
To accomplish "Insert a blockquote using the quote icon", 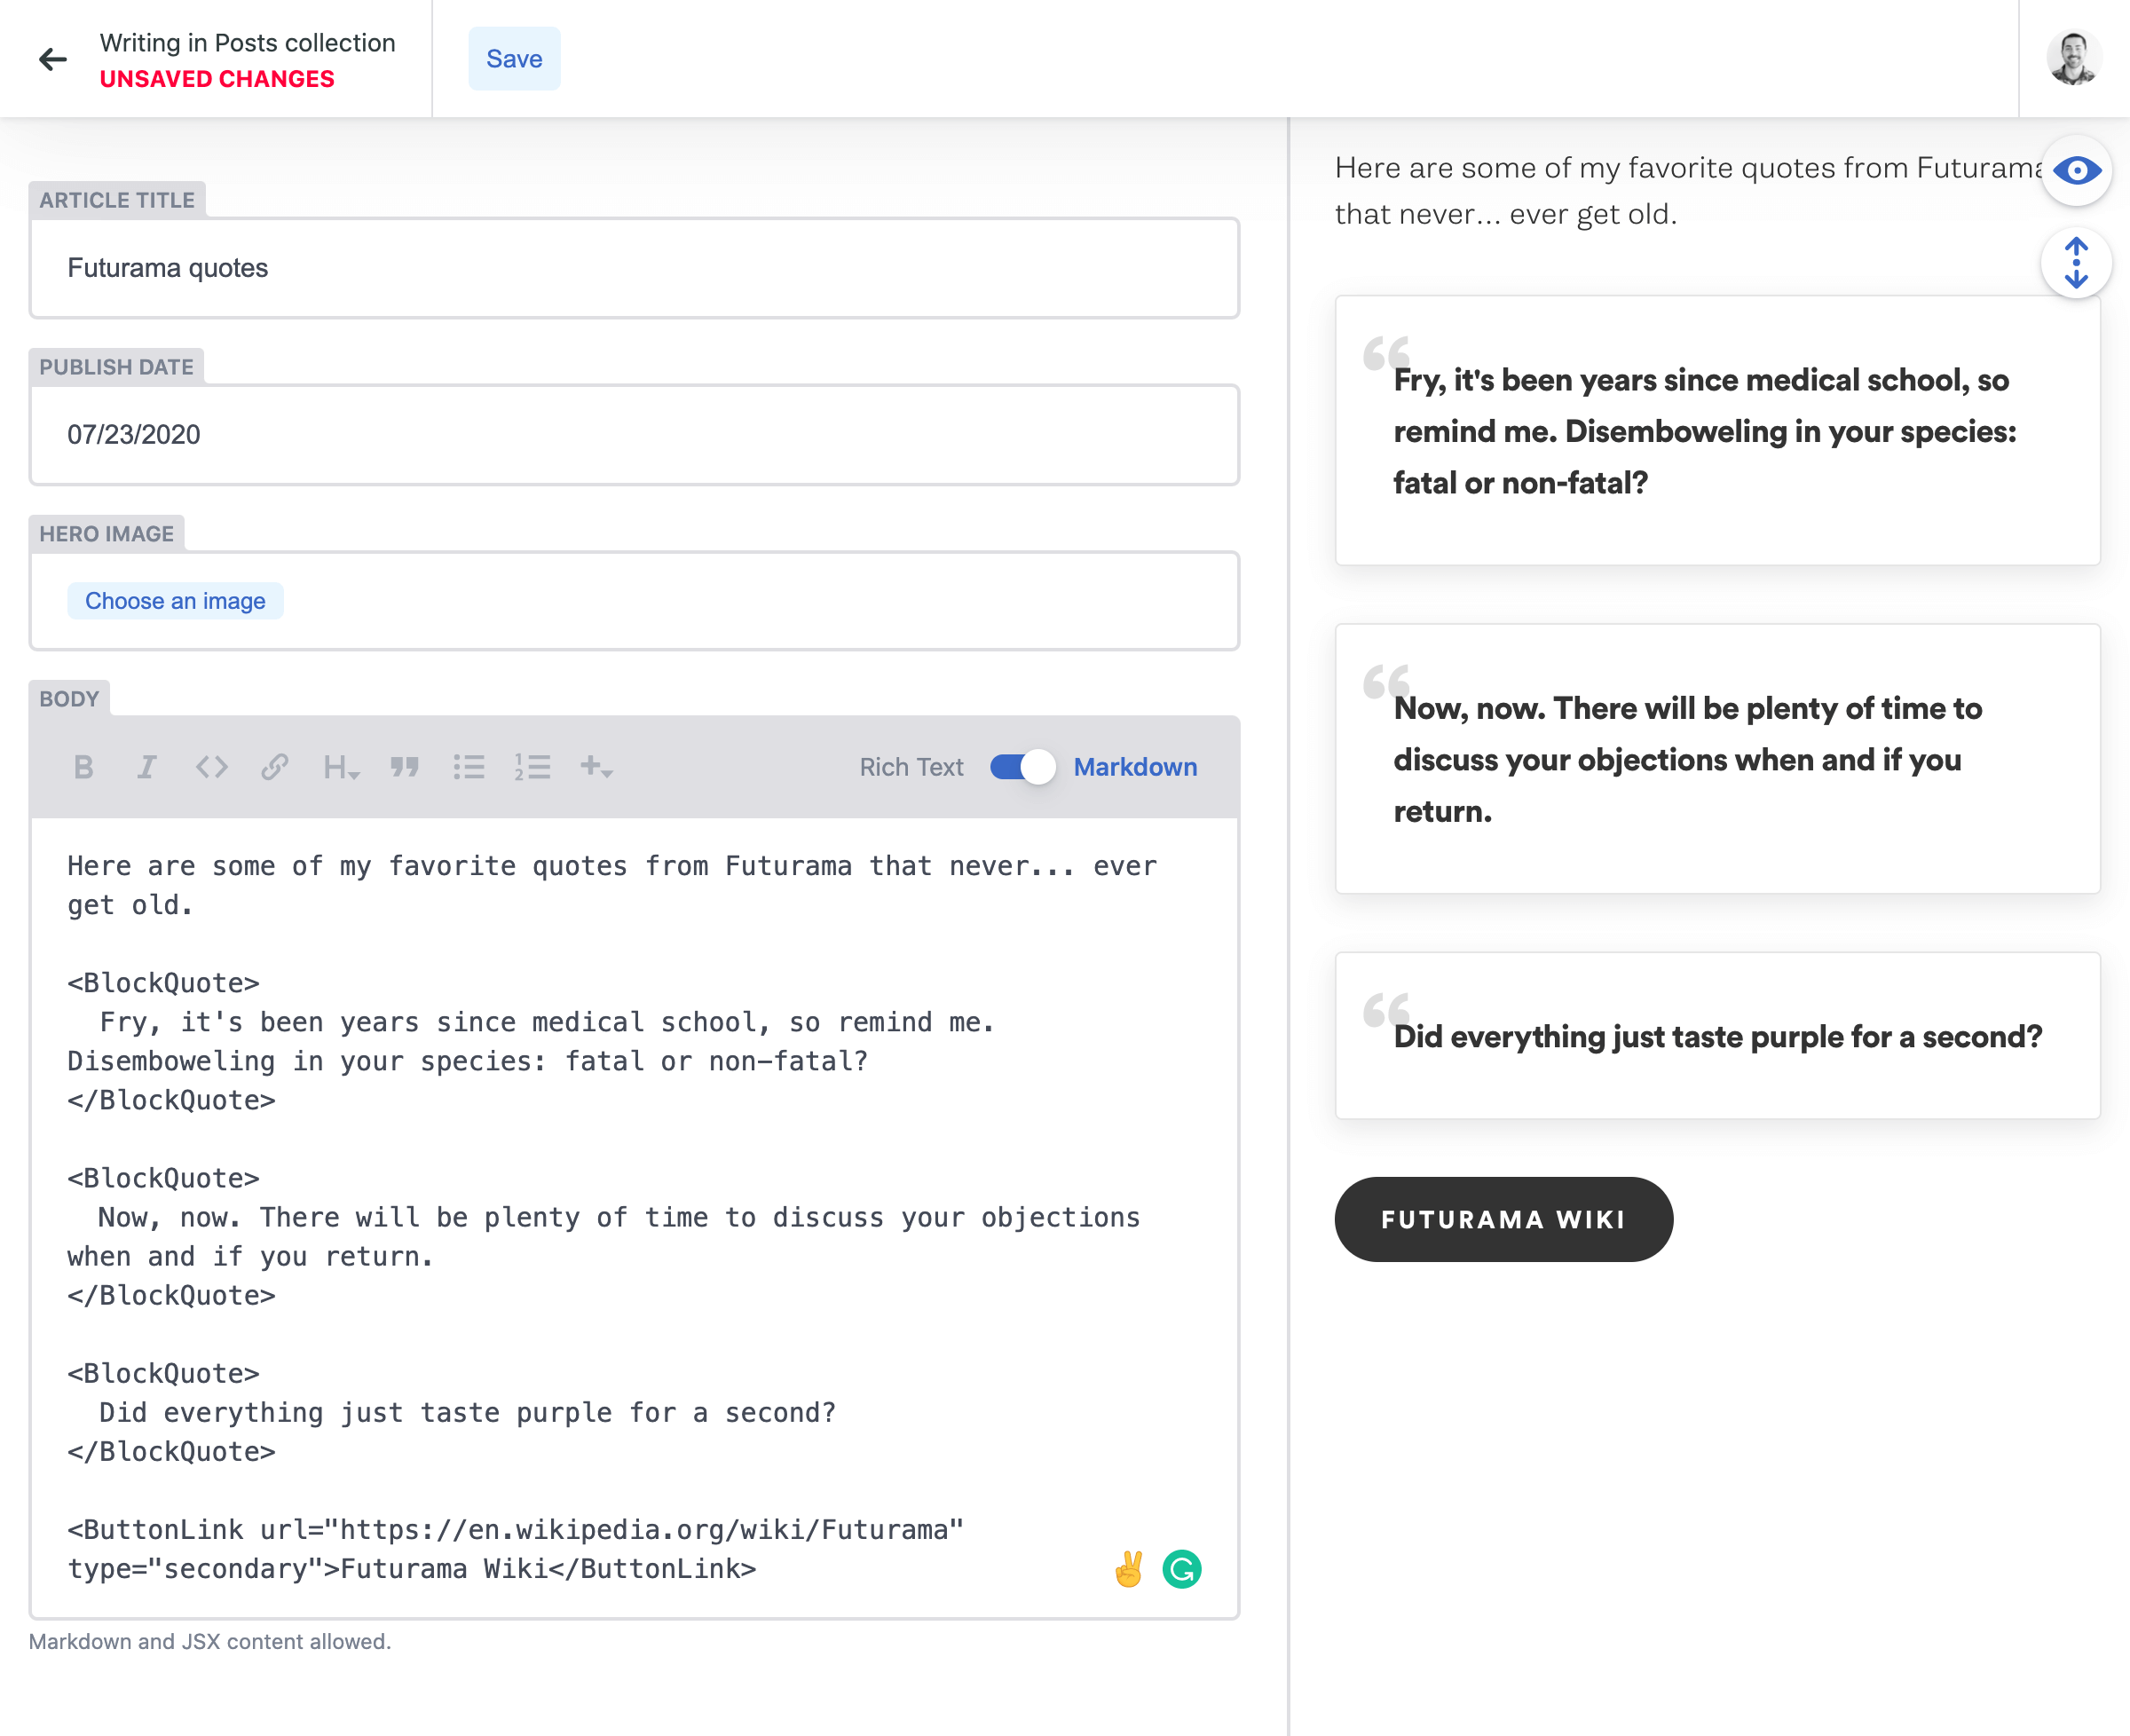I will coord(405,767).
